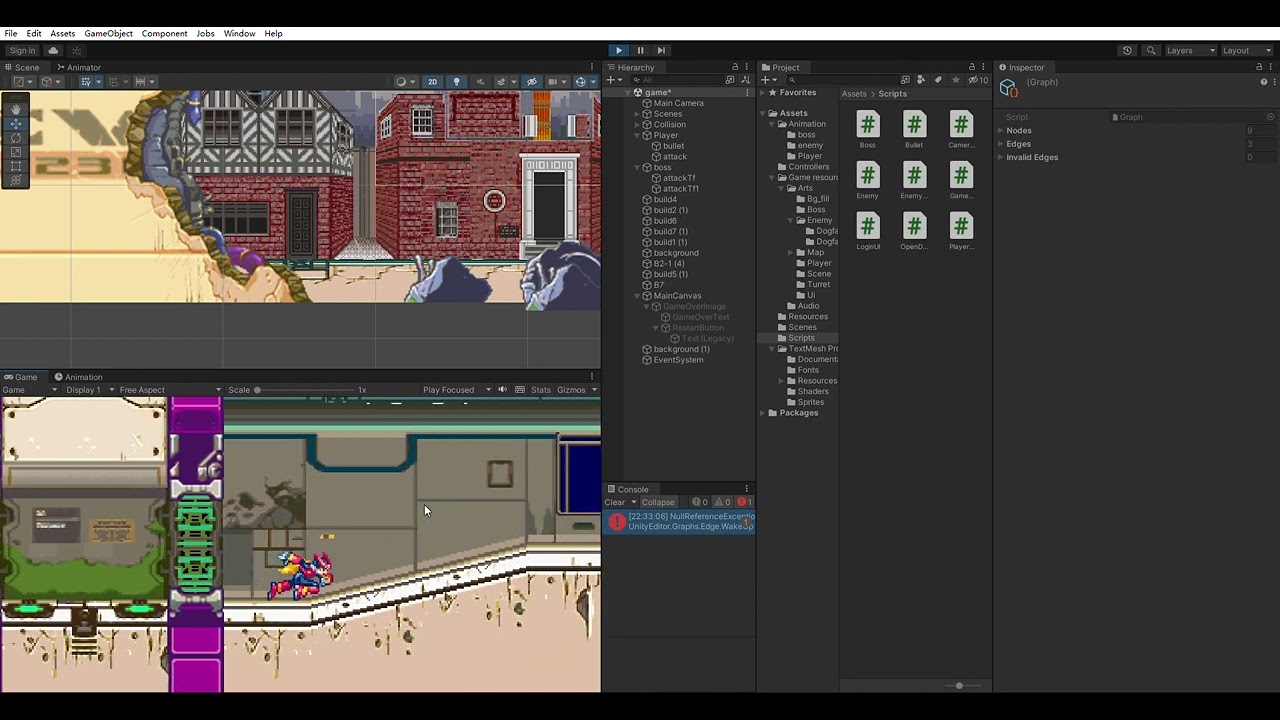The width and height of the screenshot is (1280, 720).
Task: Toggle scene lighting bulb icon
Action: 457,82
